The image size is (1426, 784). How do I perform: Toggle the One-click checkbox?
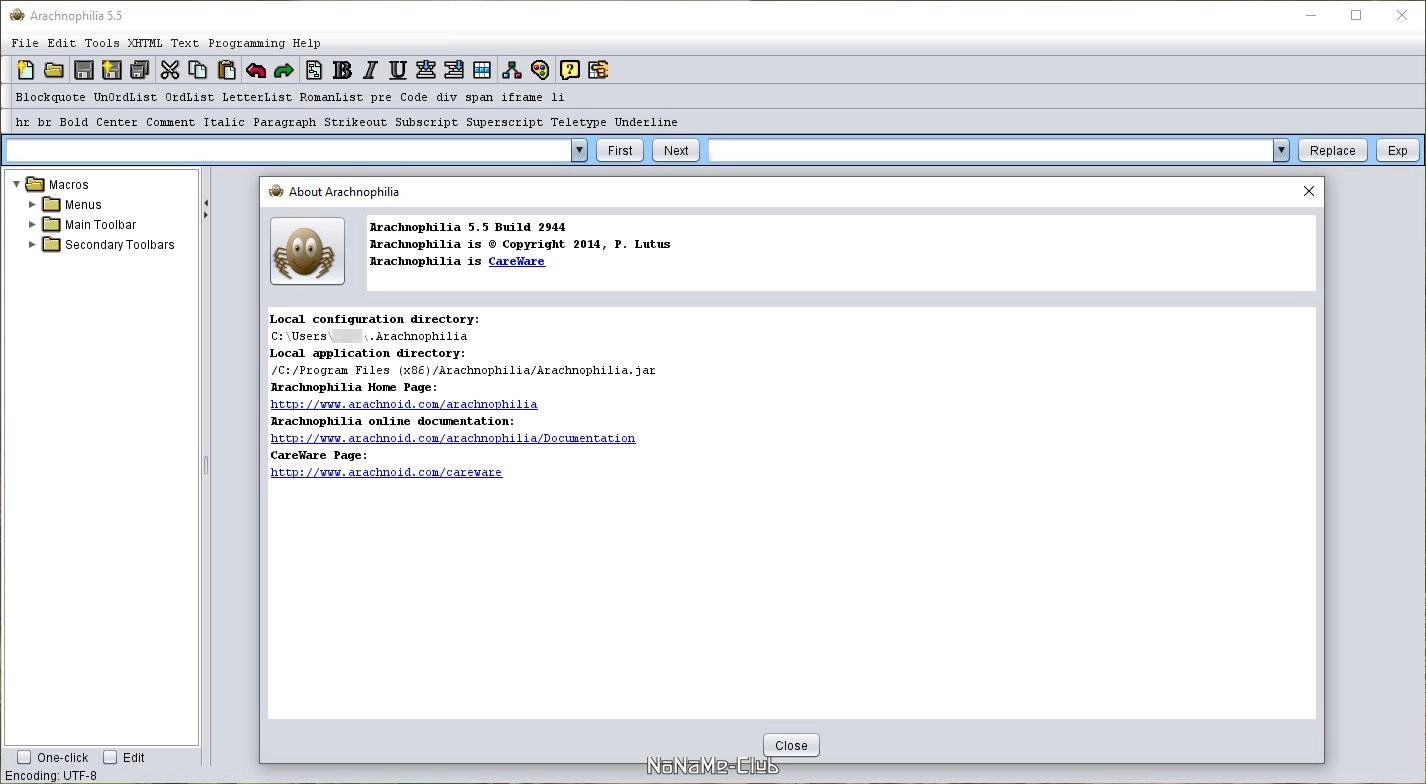click(x=24, y=757)
